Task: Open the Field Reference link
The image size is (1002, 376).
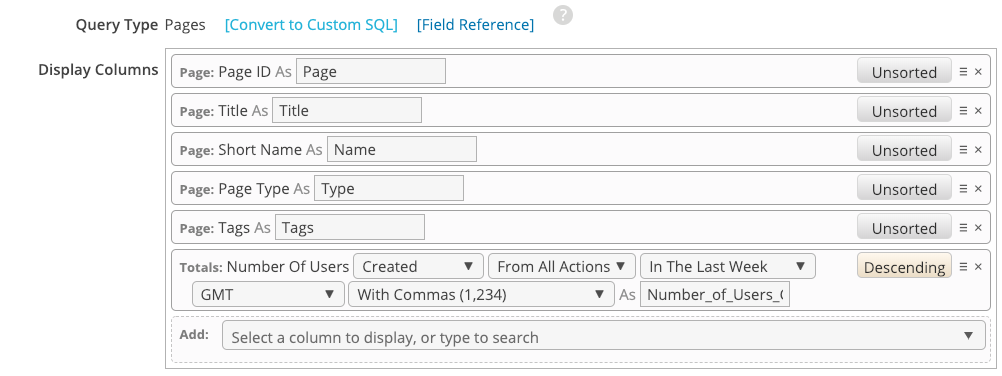Action: (475, 25)
